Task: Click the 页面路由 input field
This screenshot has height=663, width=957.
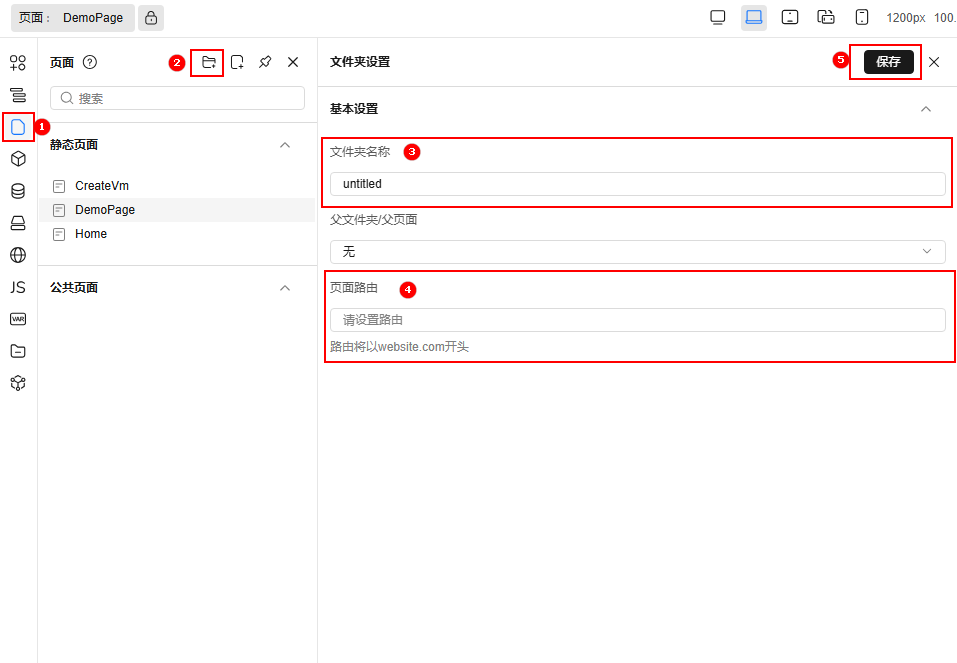Action: [637, 319]
